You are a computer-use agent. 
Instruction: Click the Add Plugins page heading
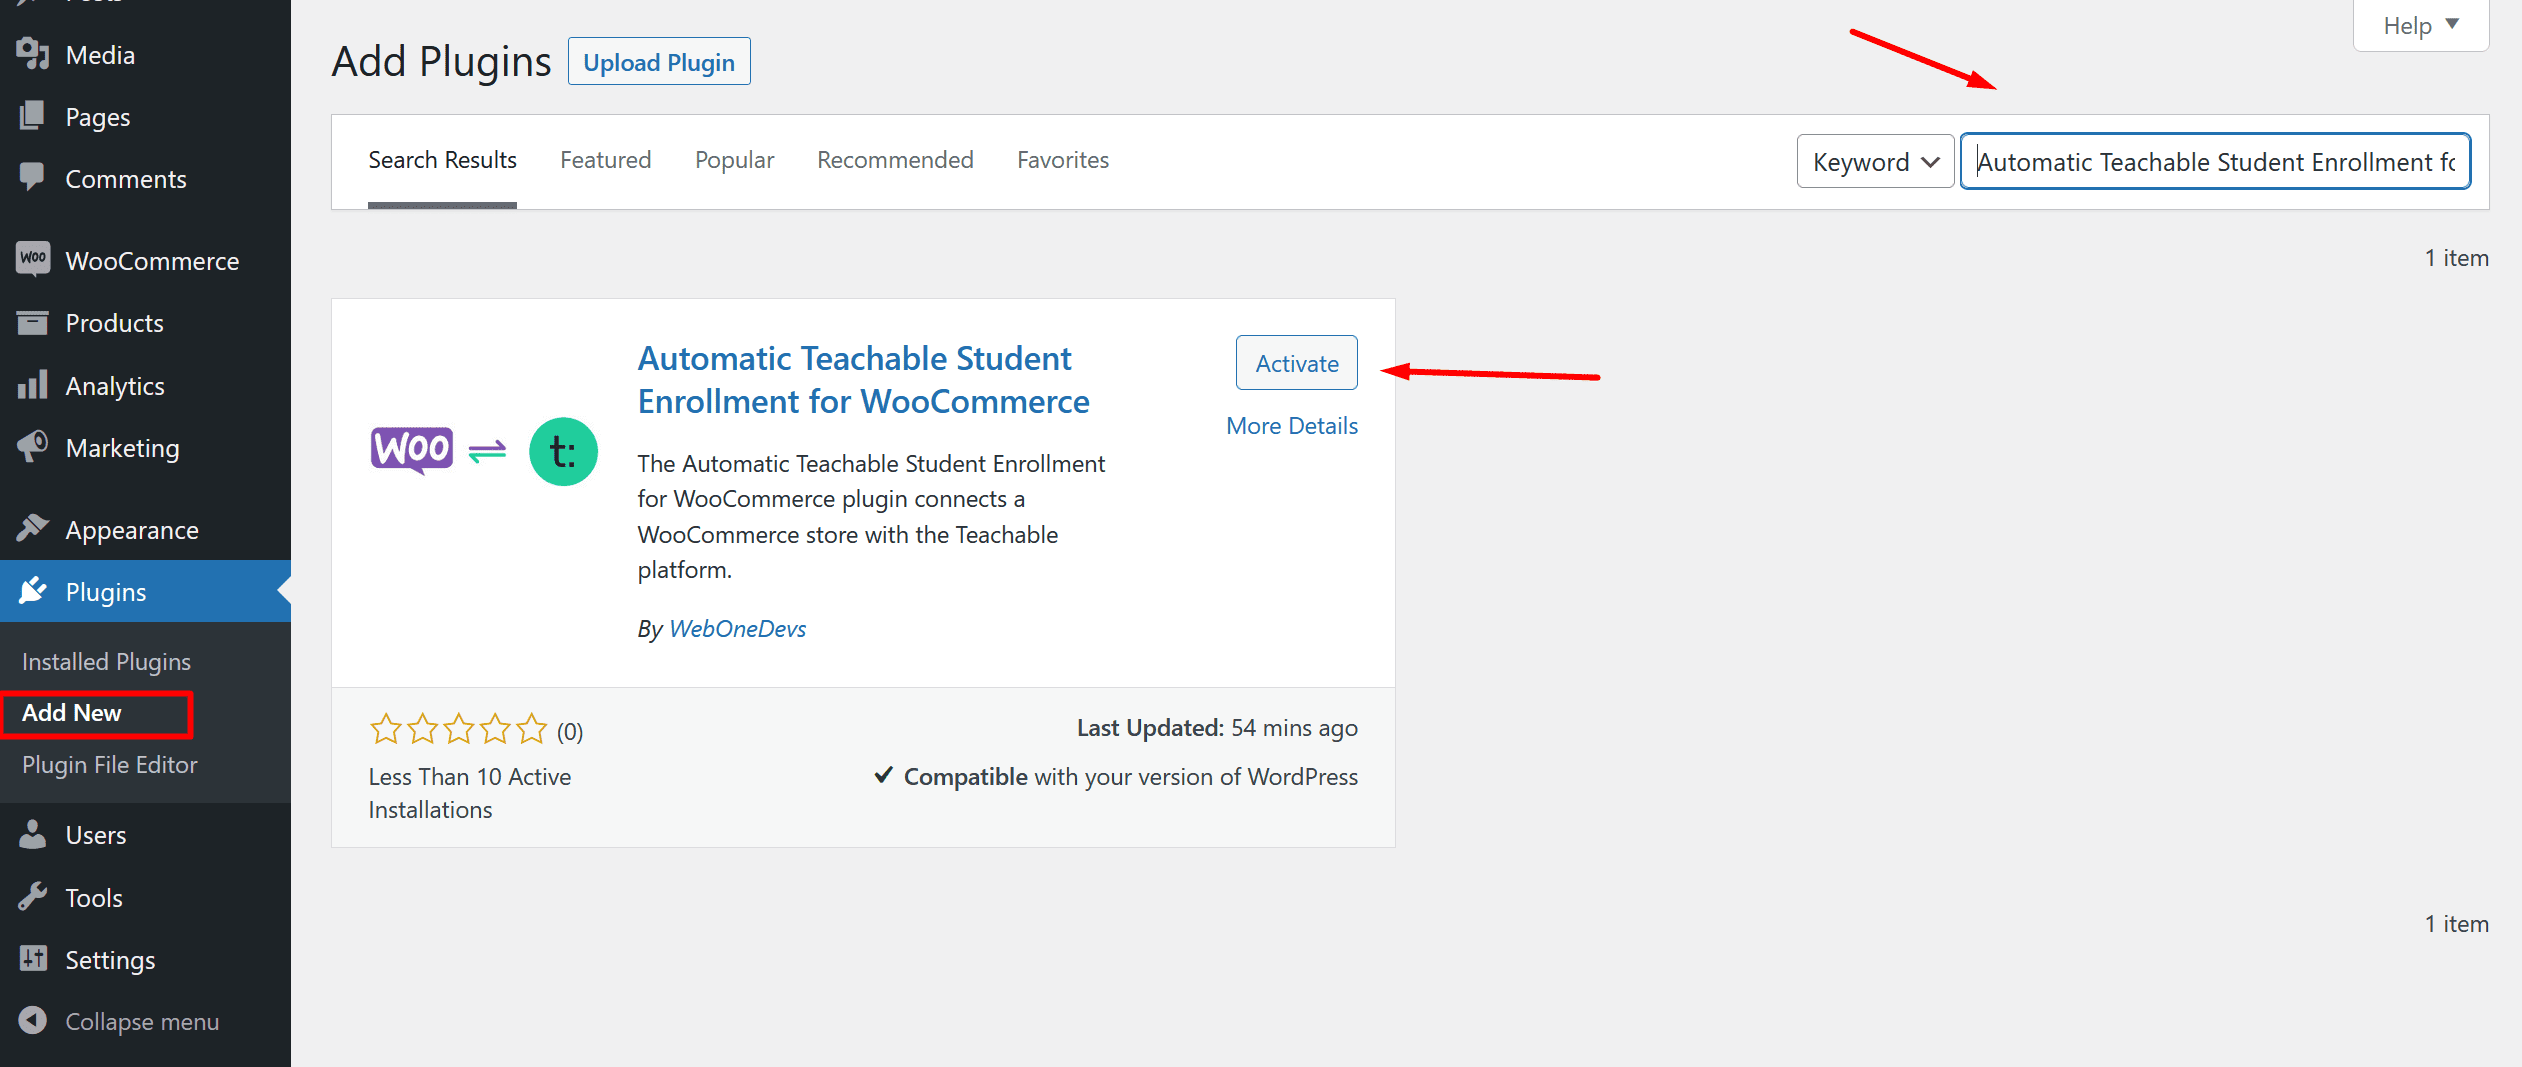point(441,62)
